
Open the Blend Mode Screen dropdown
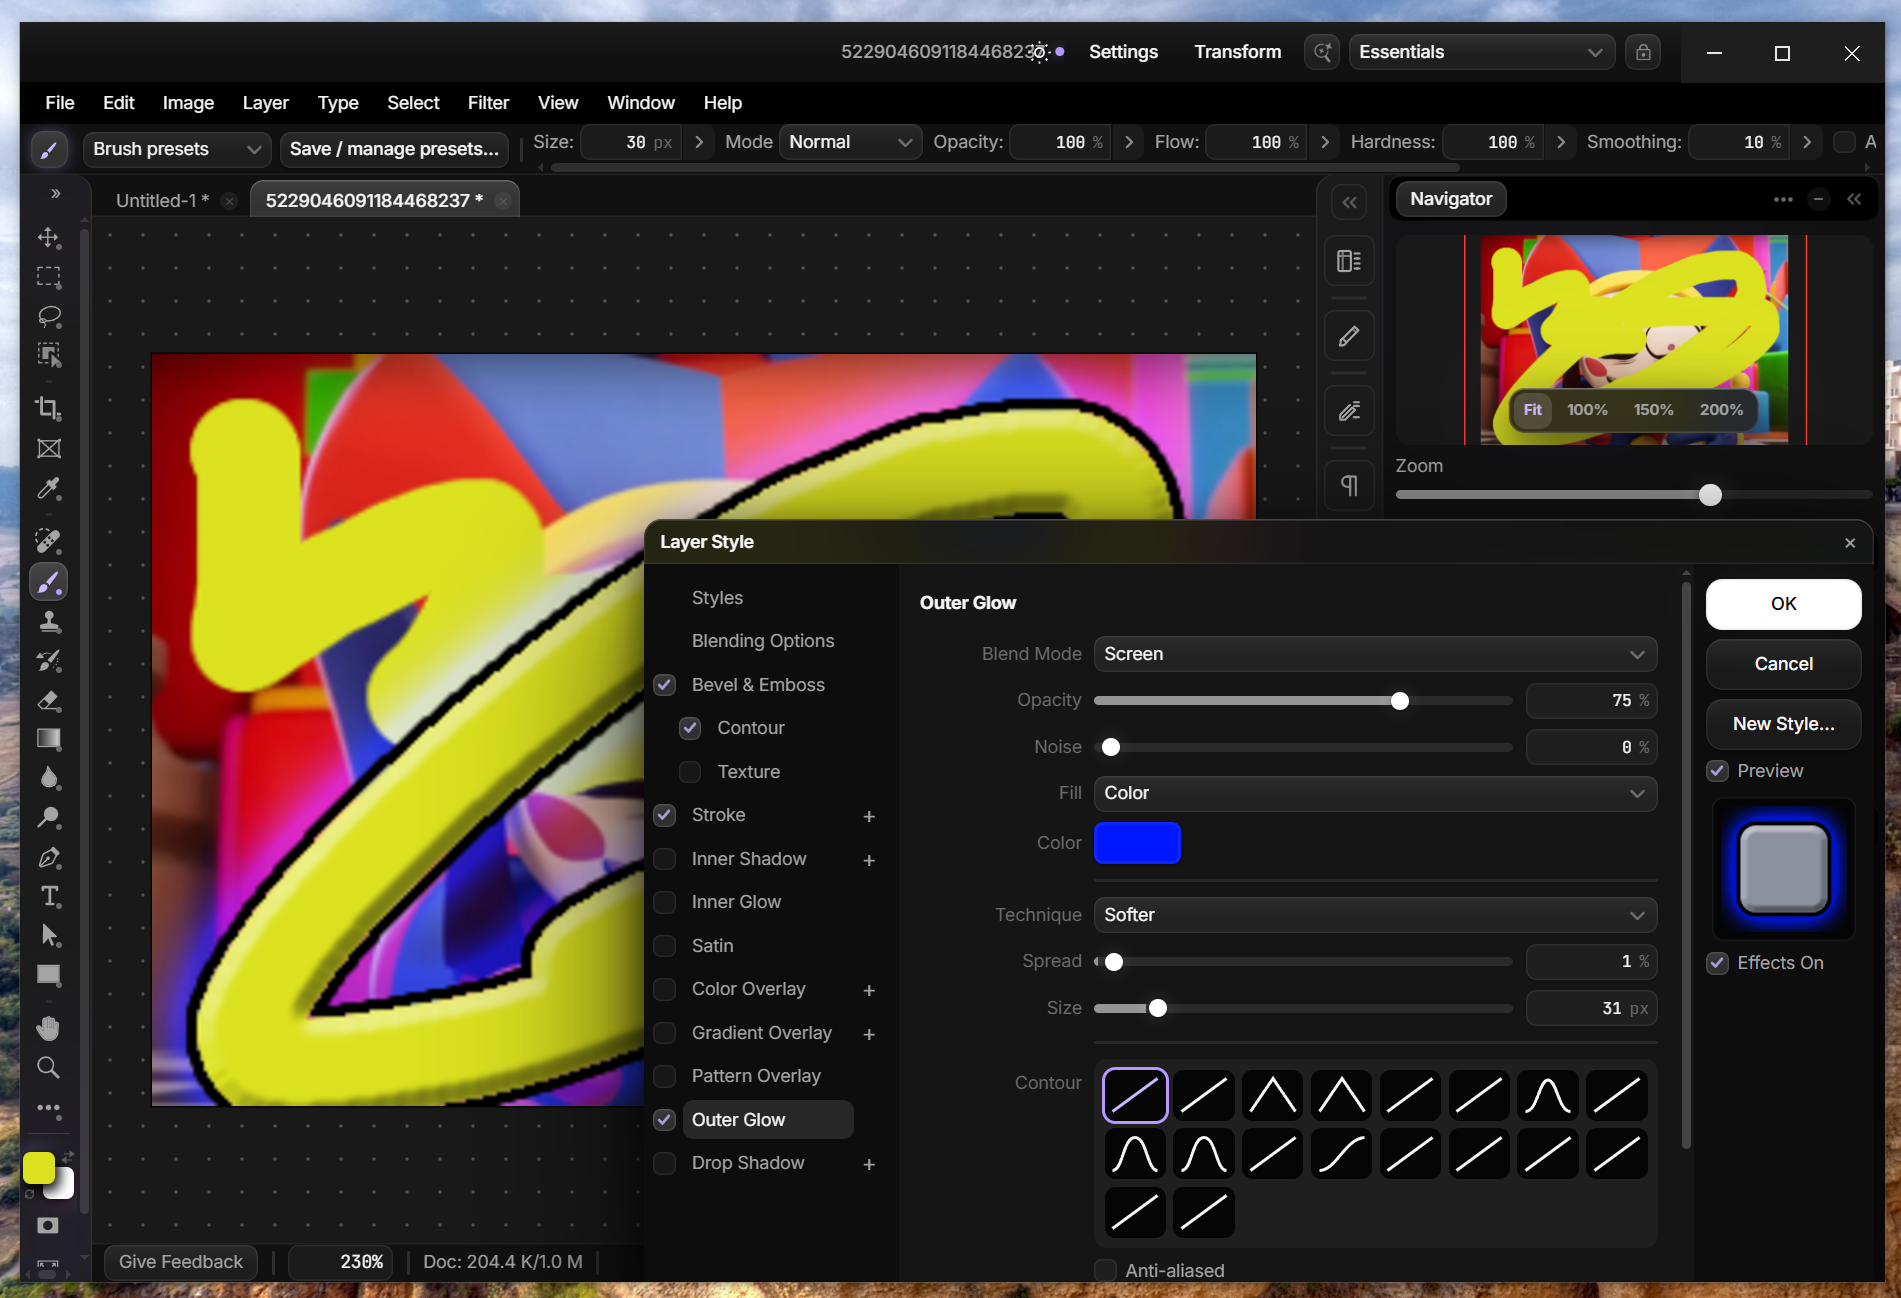1375,654
